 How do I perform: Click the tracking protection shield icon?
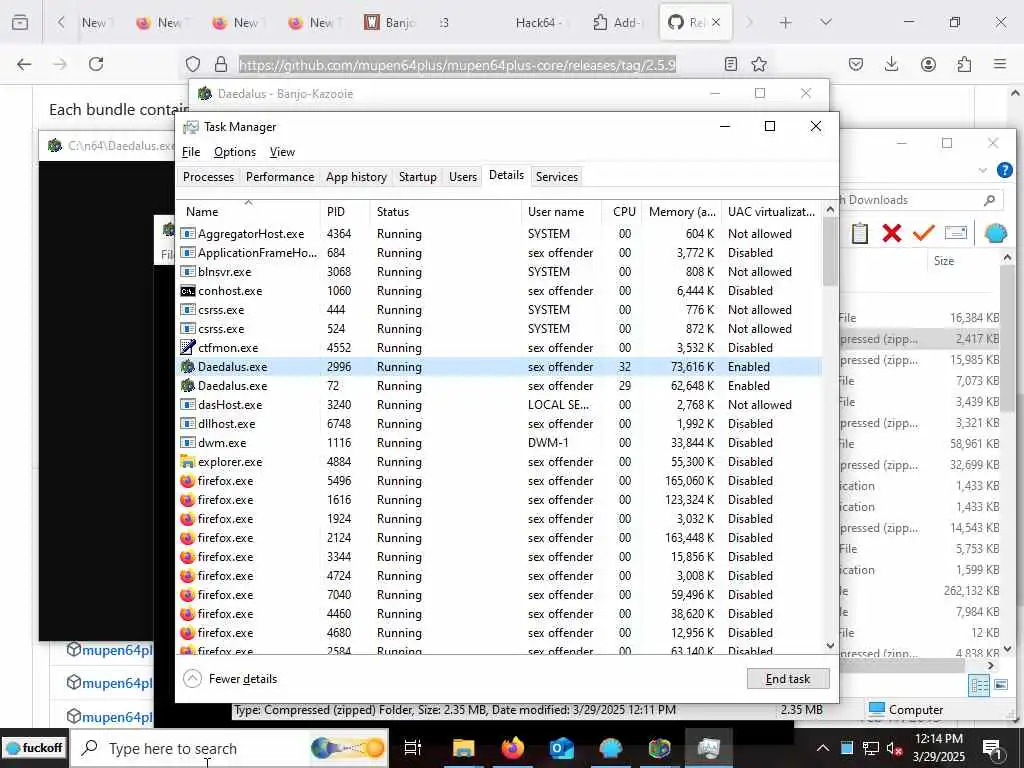(193, 64)
